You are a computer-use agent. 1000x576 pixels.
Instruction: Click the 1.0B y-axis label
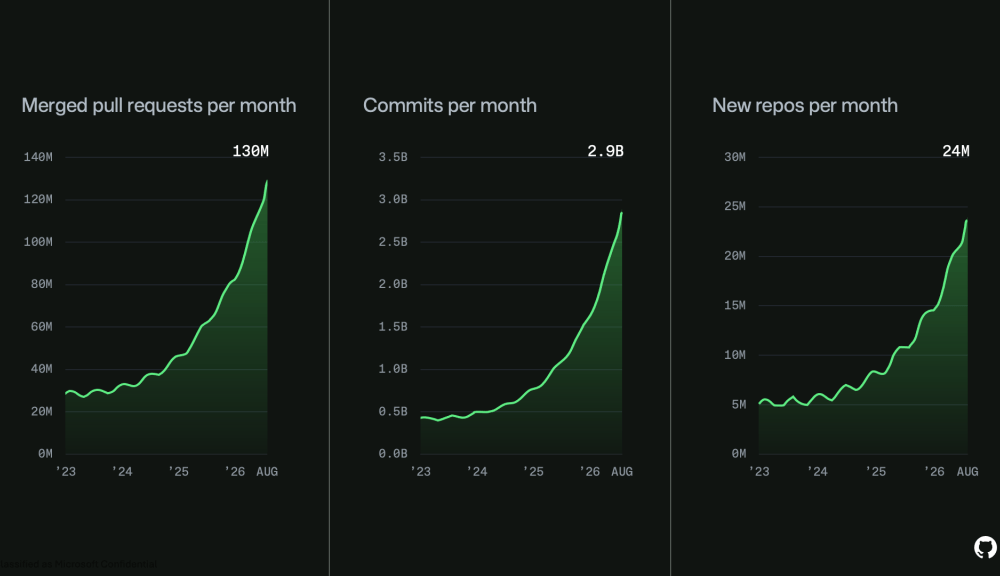393,369
